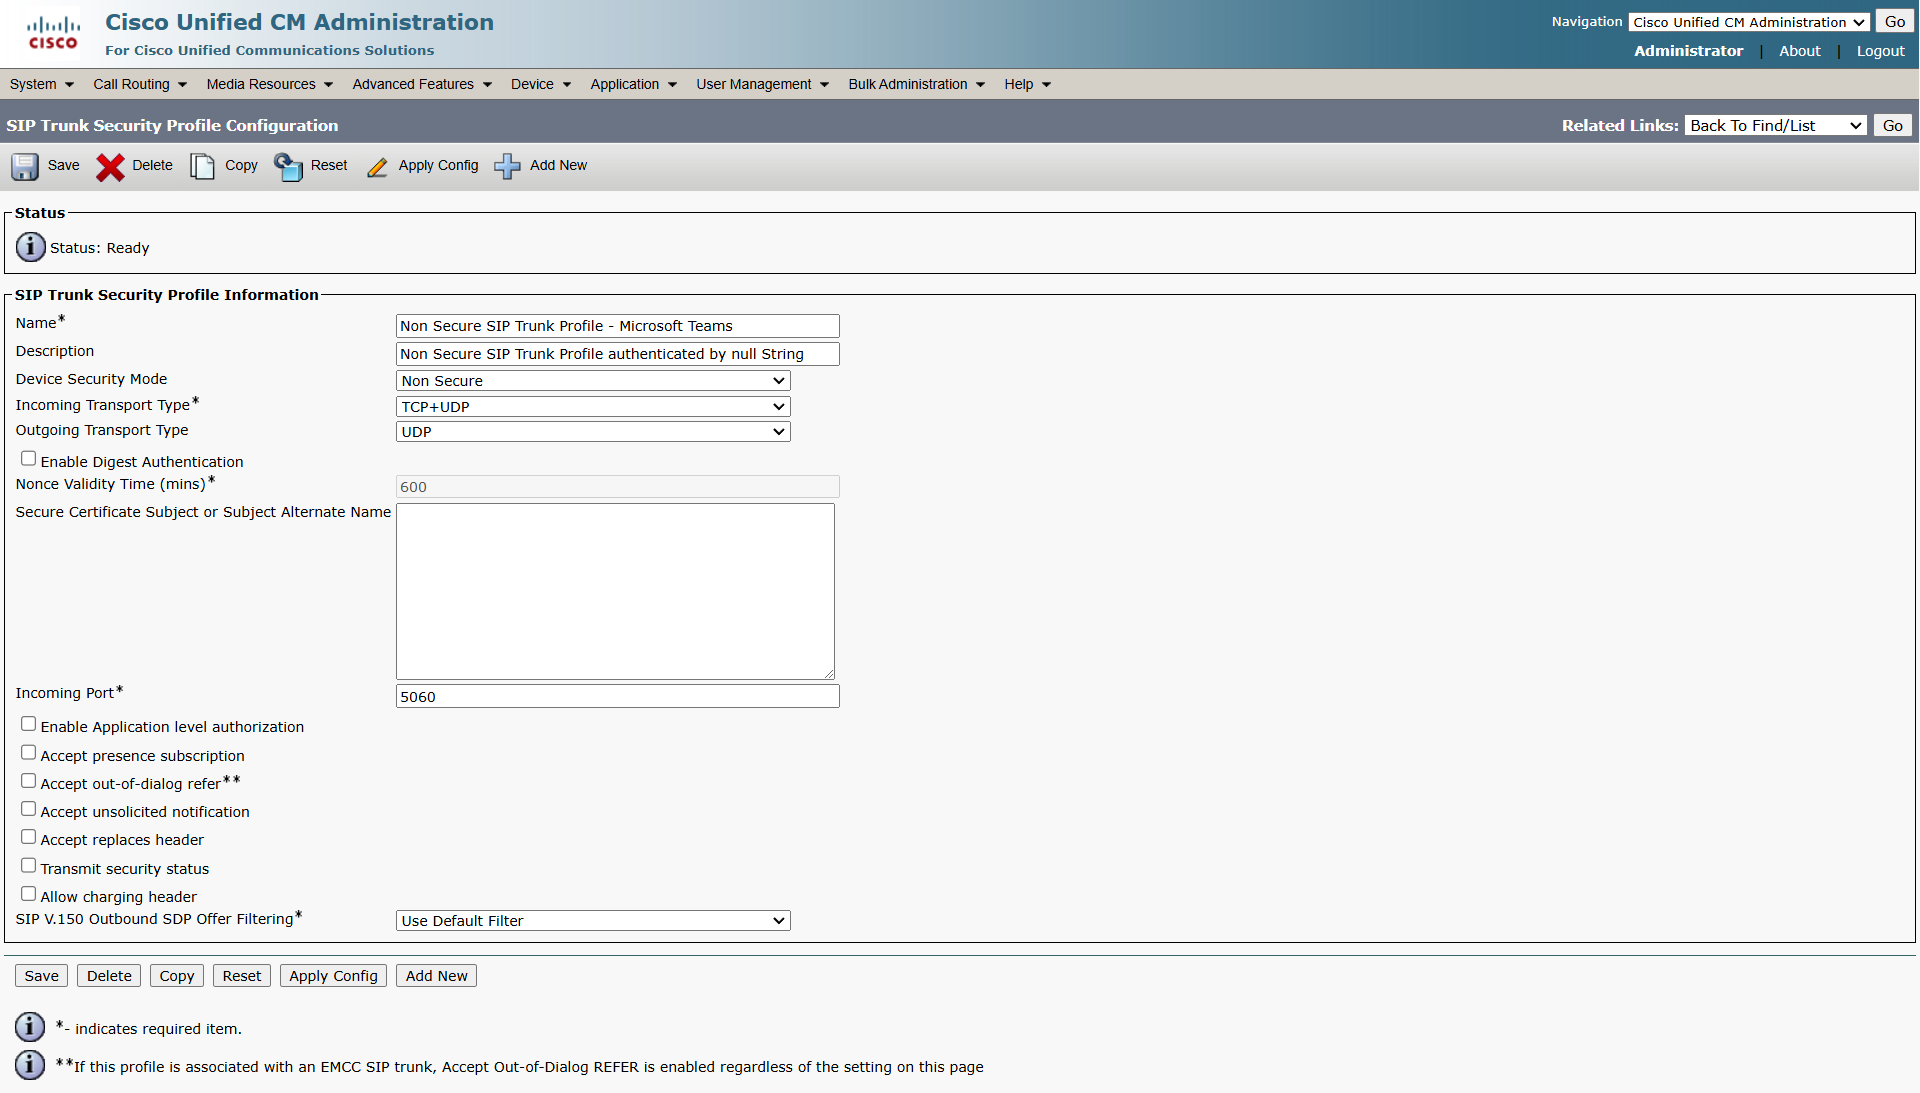1920x1093 pixels.
Task: Toggle Transmit security status checkbox
Action: coord(28,866)
